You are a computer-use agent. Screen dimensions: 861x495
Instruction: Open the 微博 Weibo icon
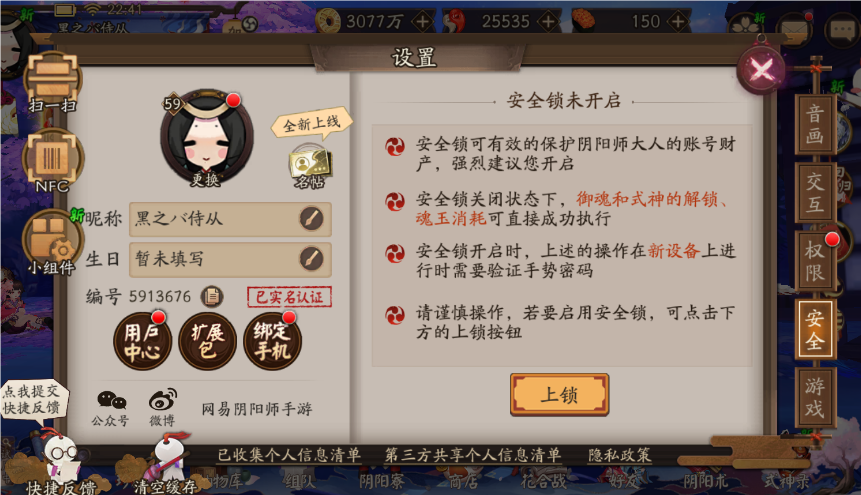pyautogui.click(x=163, y=407)
